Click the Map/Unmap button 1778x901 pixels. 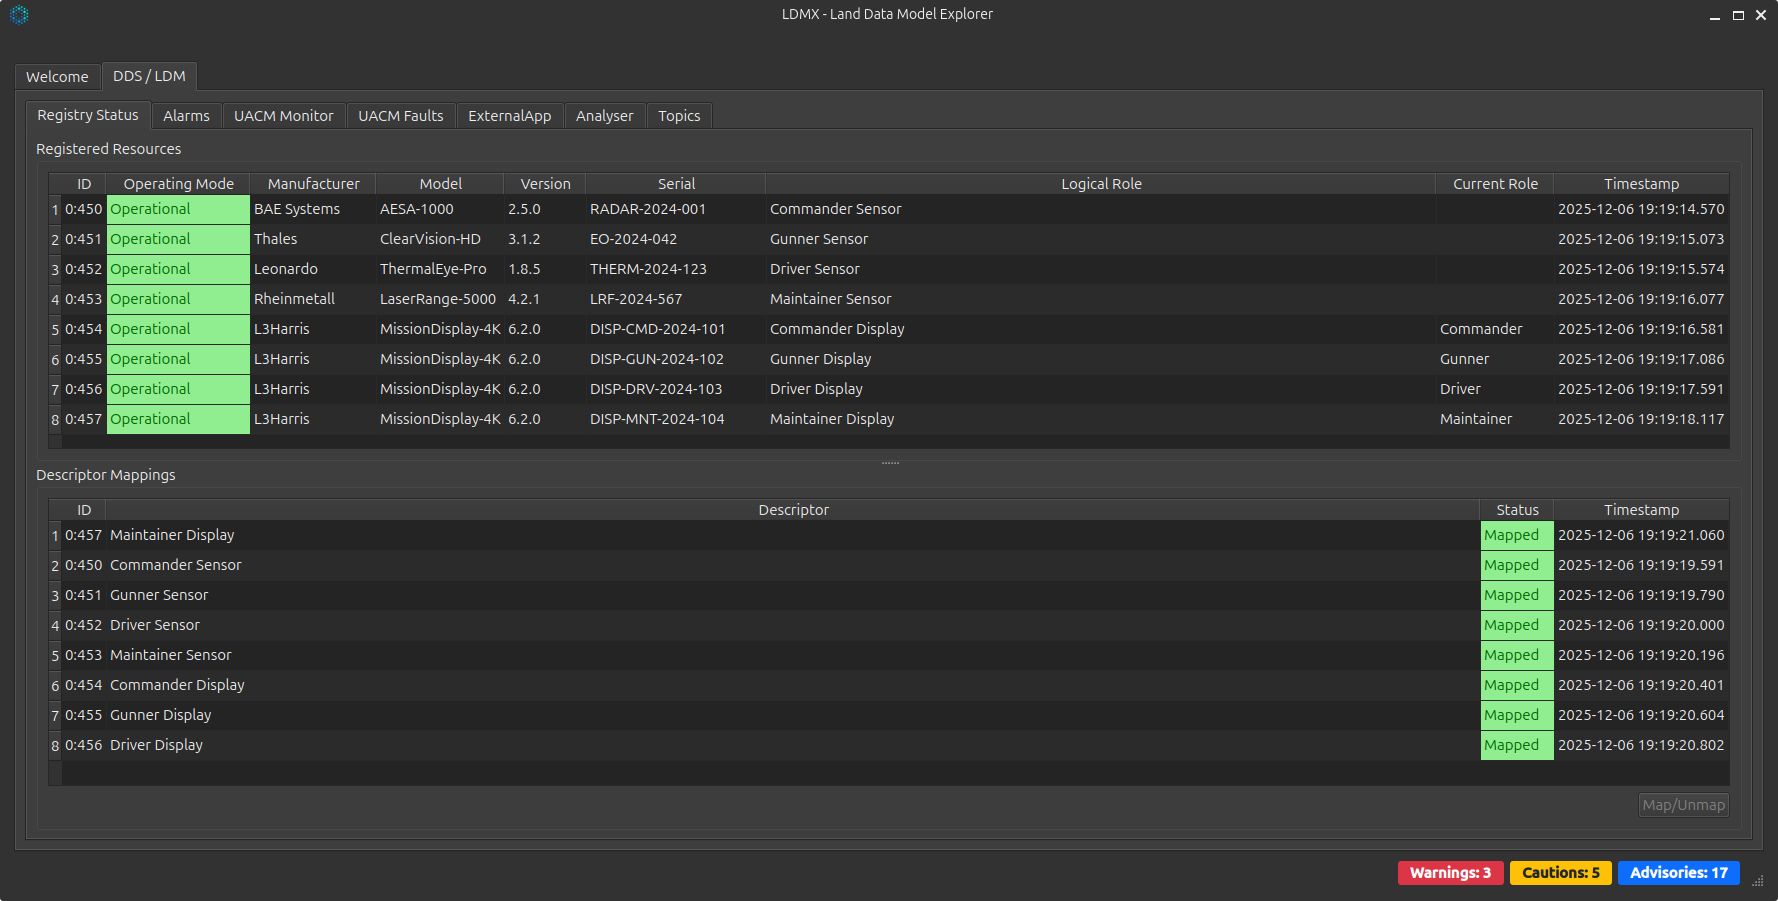[1683, 805]
